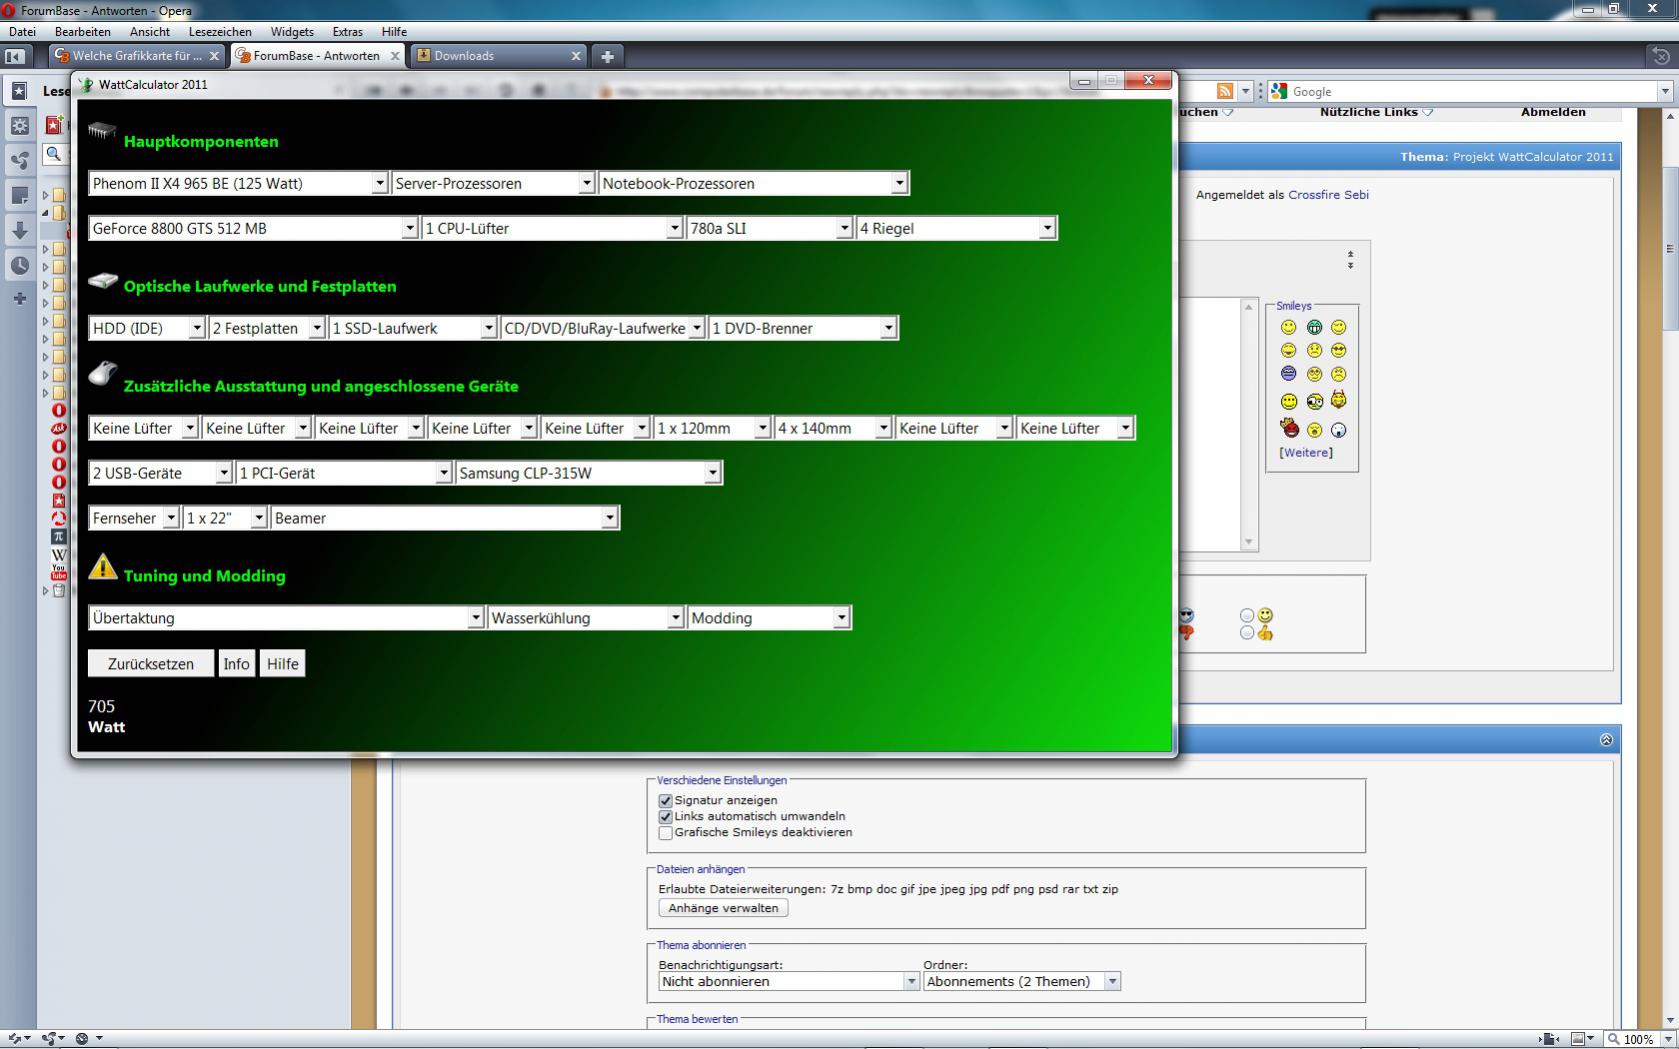Image resolution: width=1679 pixels, height=1049 pixels.
Task: Open the Opera bookmarks panel star icon
Action: click(x=19, y=91)
